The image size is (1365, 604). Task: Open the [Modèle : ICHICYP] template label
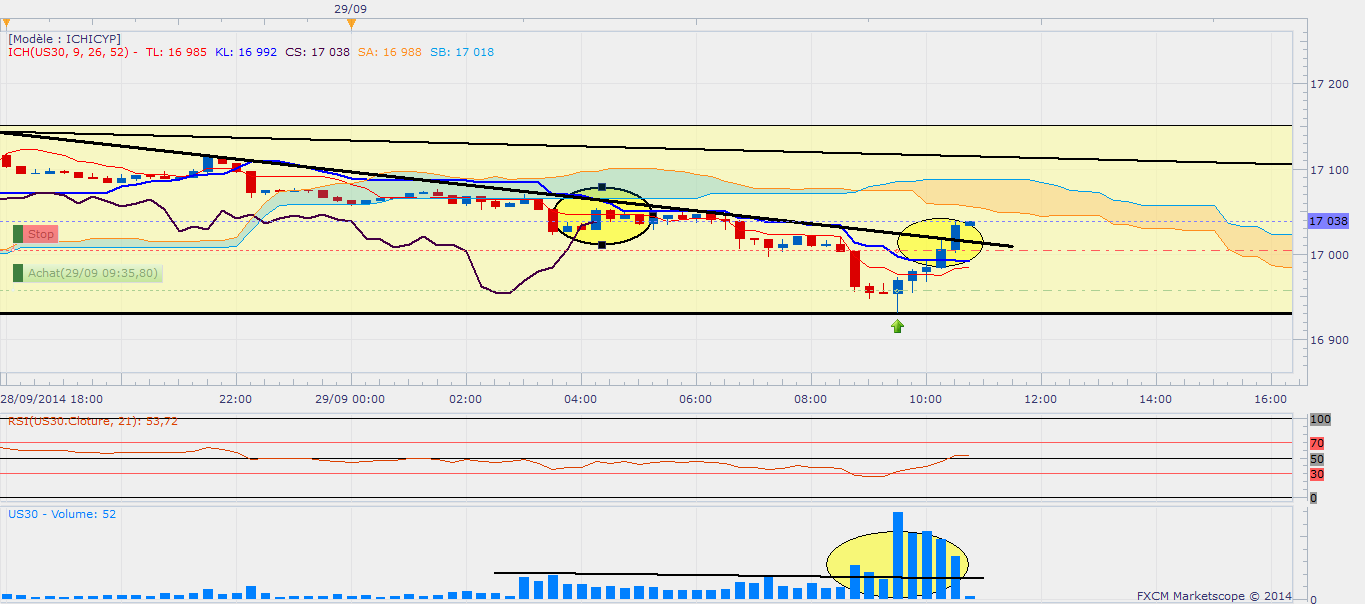(64, 38)
